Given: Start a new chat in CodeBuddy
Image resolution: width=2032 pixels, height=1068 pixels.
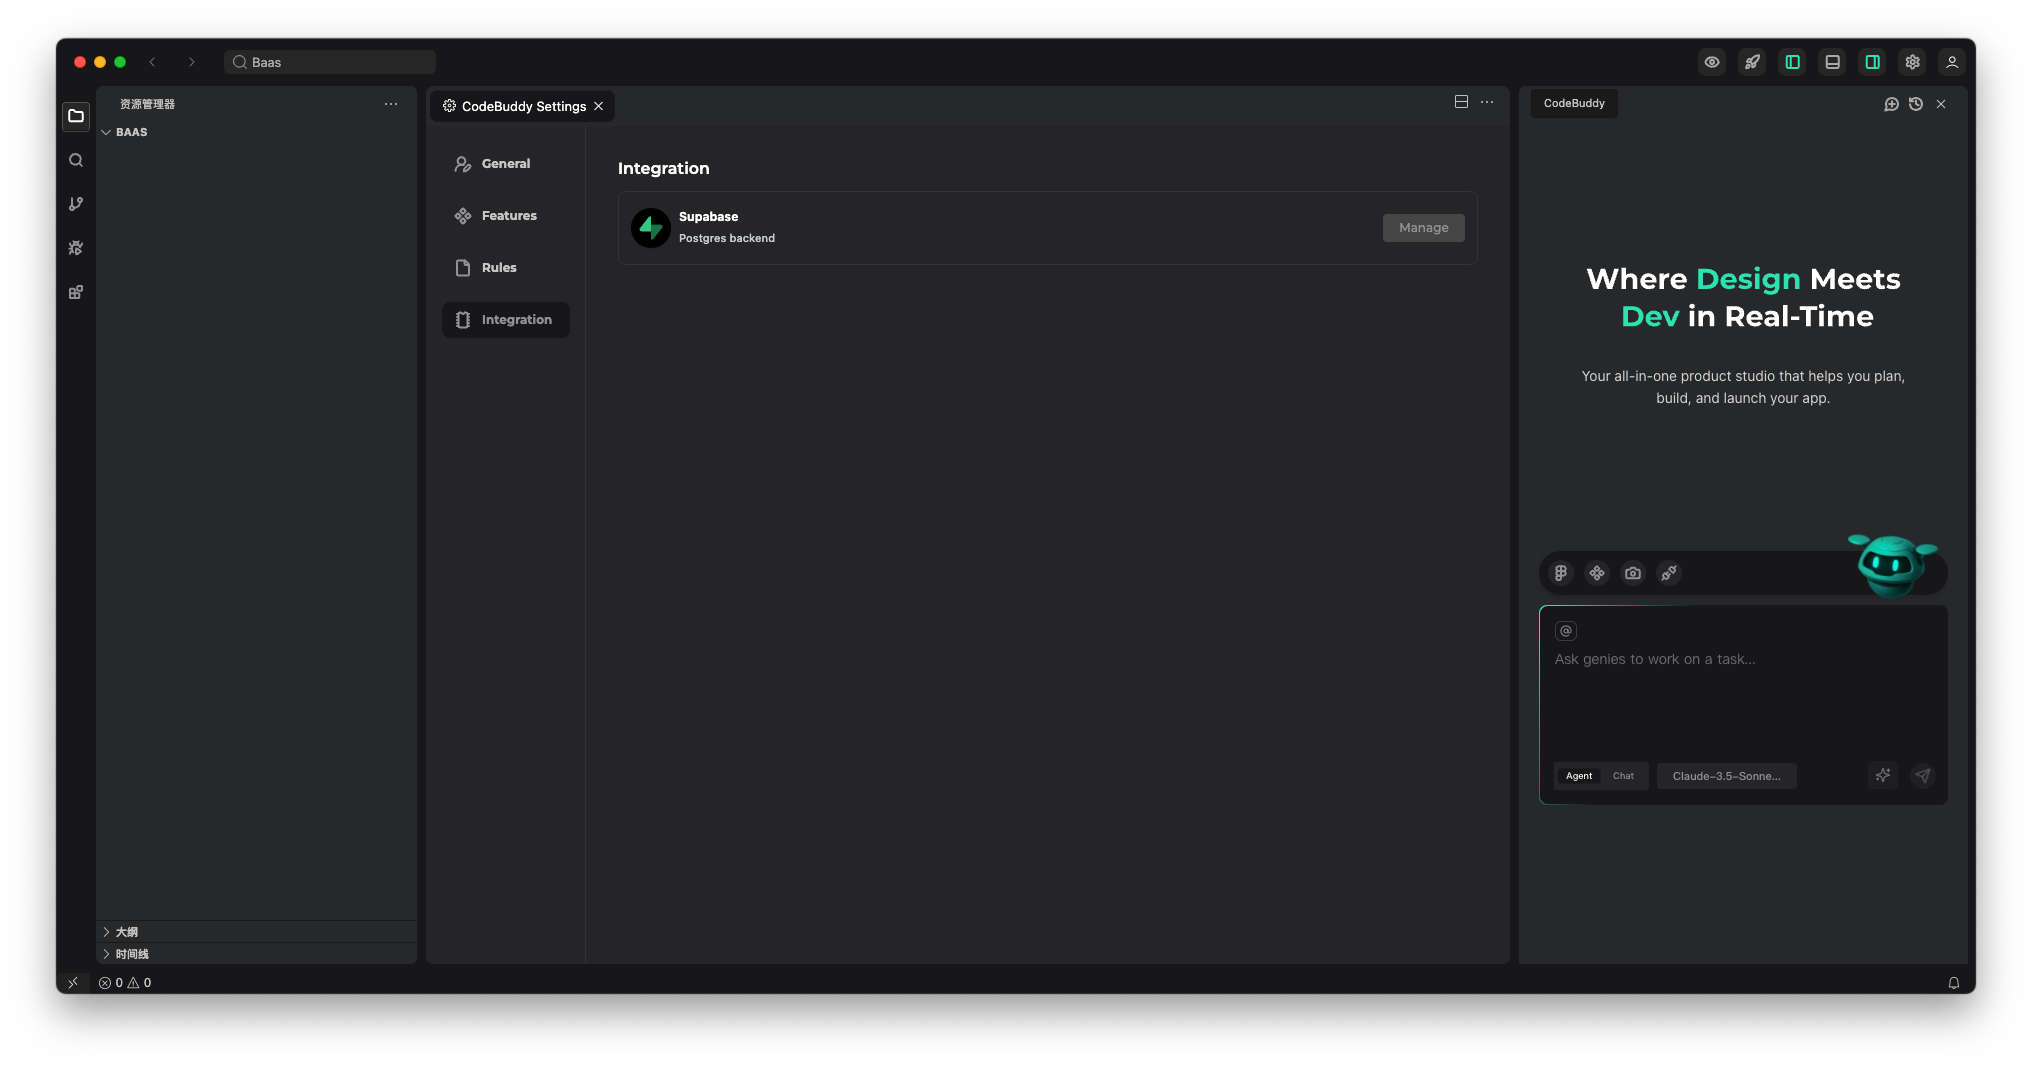Looking at the screenshot, I should 1891,104.
